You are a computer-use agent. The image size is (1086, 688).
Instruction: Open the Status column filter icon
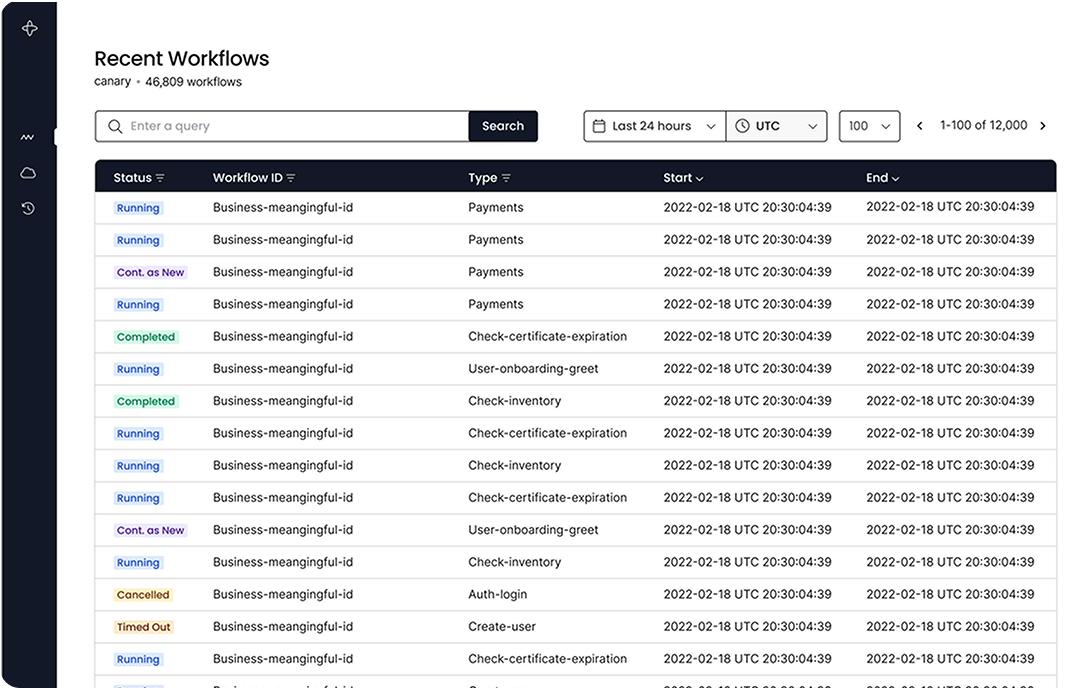pyautogui.click(x=160, y=177)
